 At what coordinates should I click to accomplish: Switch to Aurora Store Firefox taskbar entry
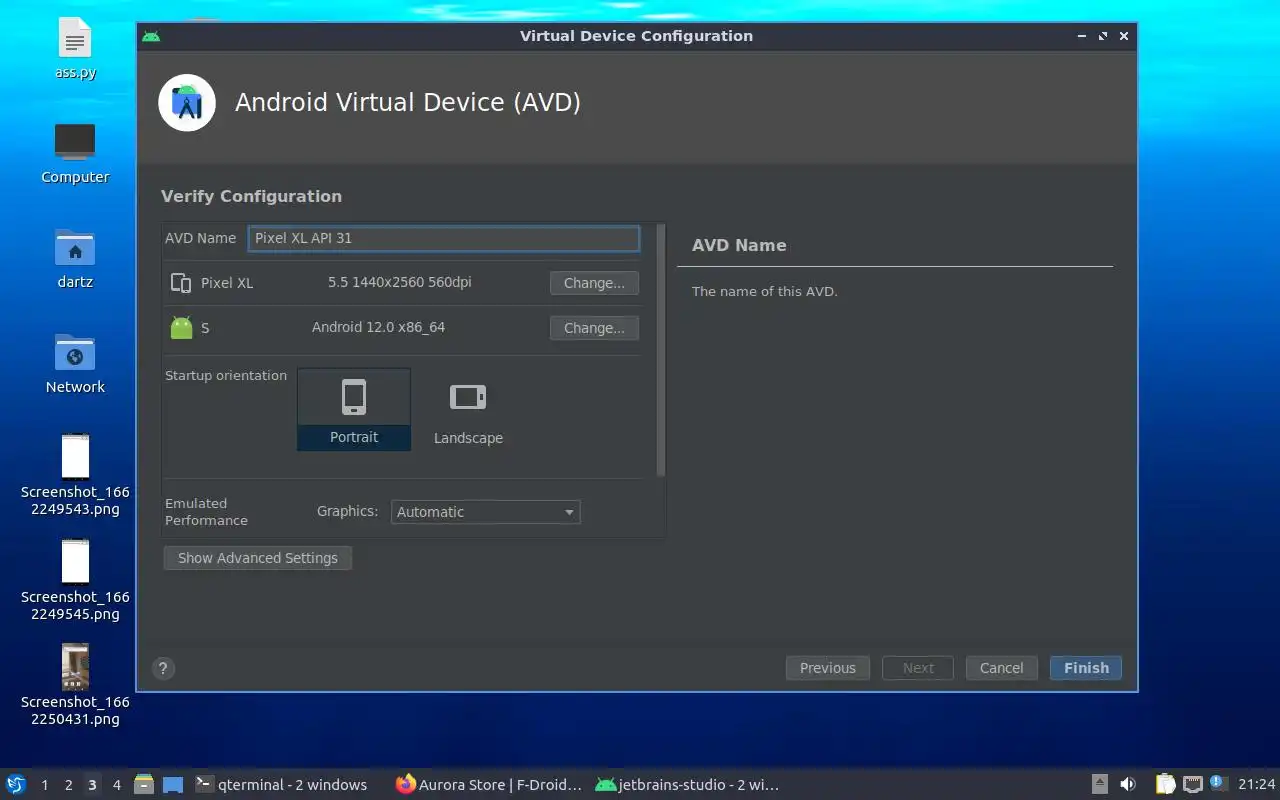pos(489,785)
